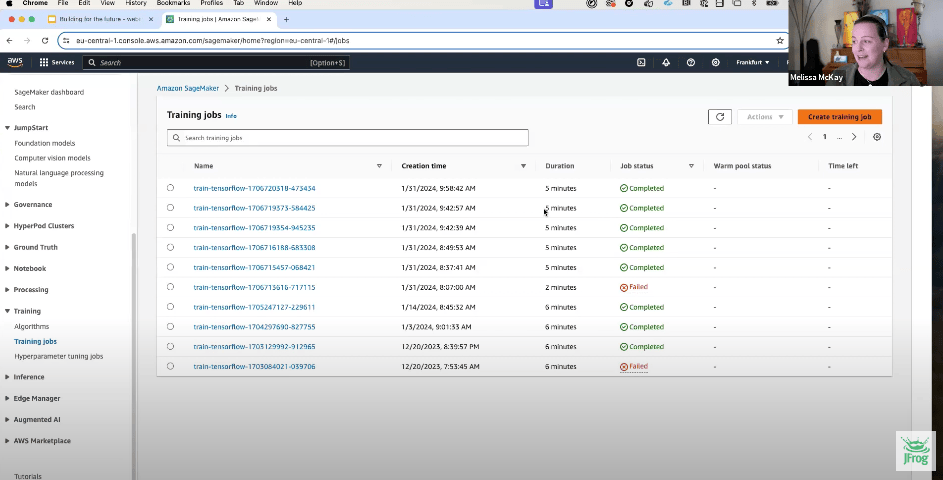Click Amazon SageMaker breadcrumb link
Viewport: 943px width, 480px height.
pos(188,88)
